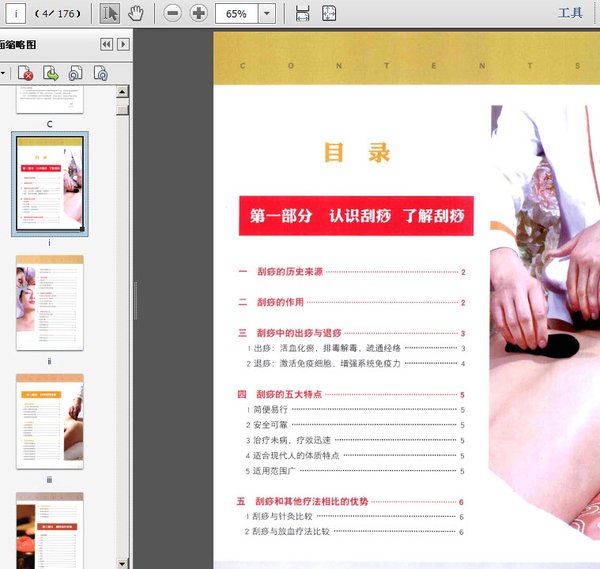Click the scraping massage photo

(545, 321)
